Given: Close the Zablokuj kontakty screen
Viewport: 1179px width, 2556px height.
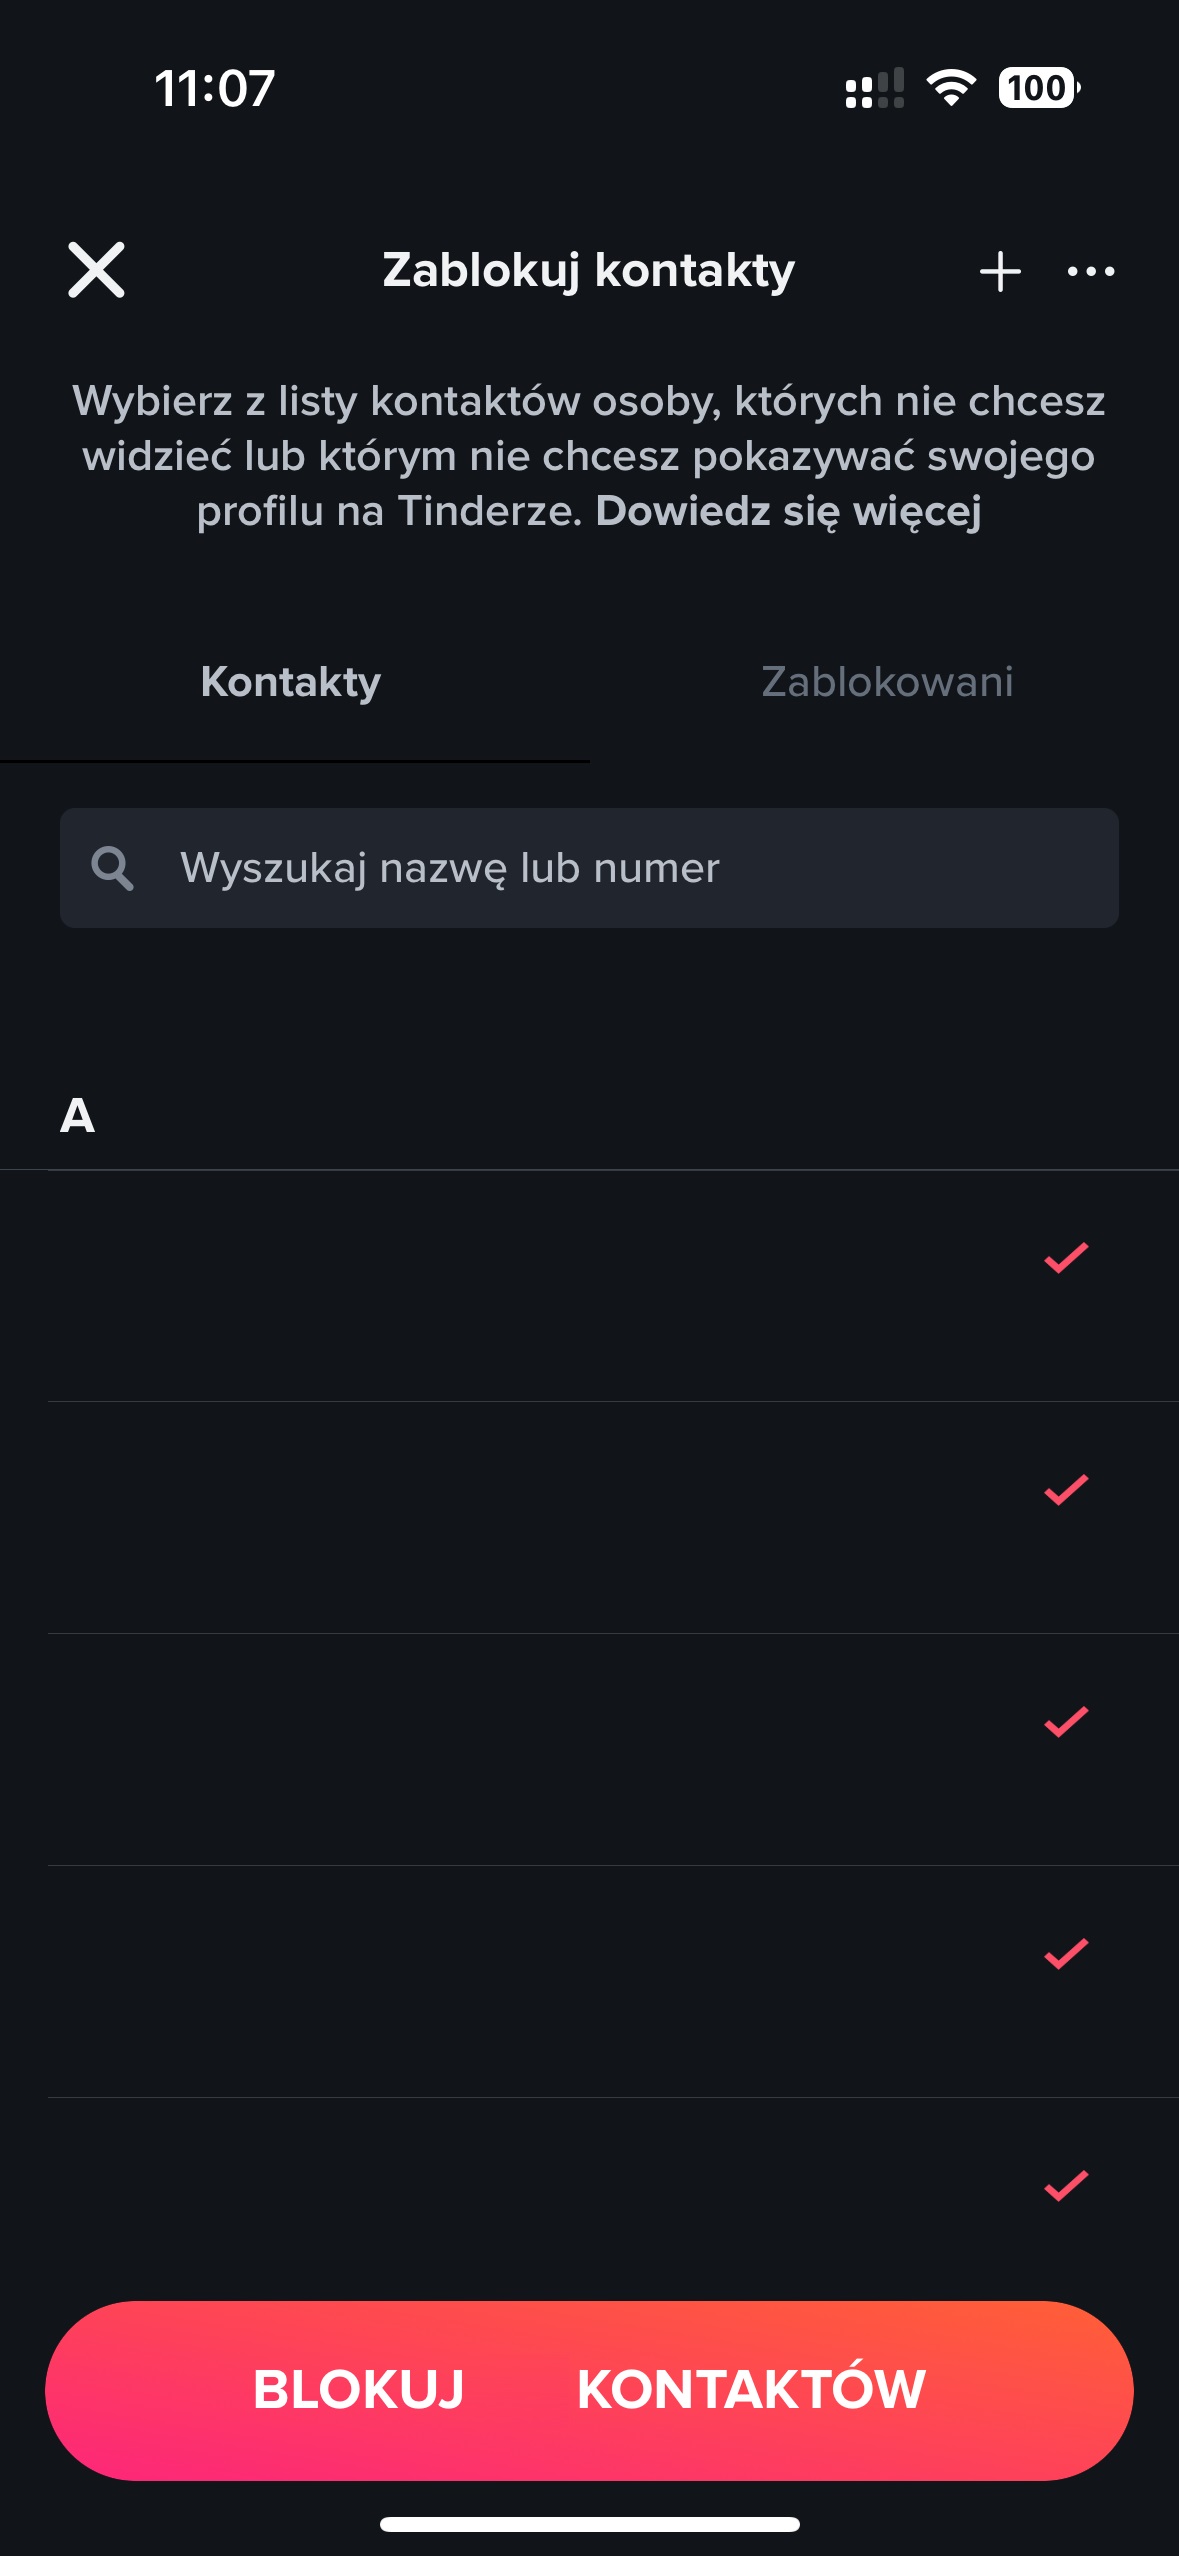Looking at the screenshot, I should [x=96, y=270].
